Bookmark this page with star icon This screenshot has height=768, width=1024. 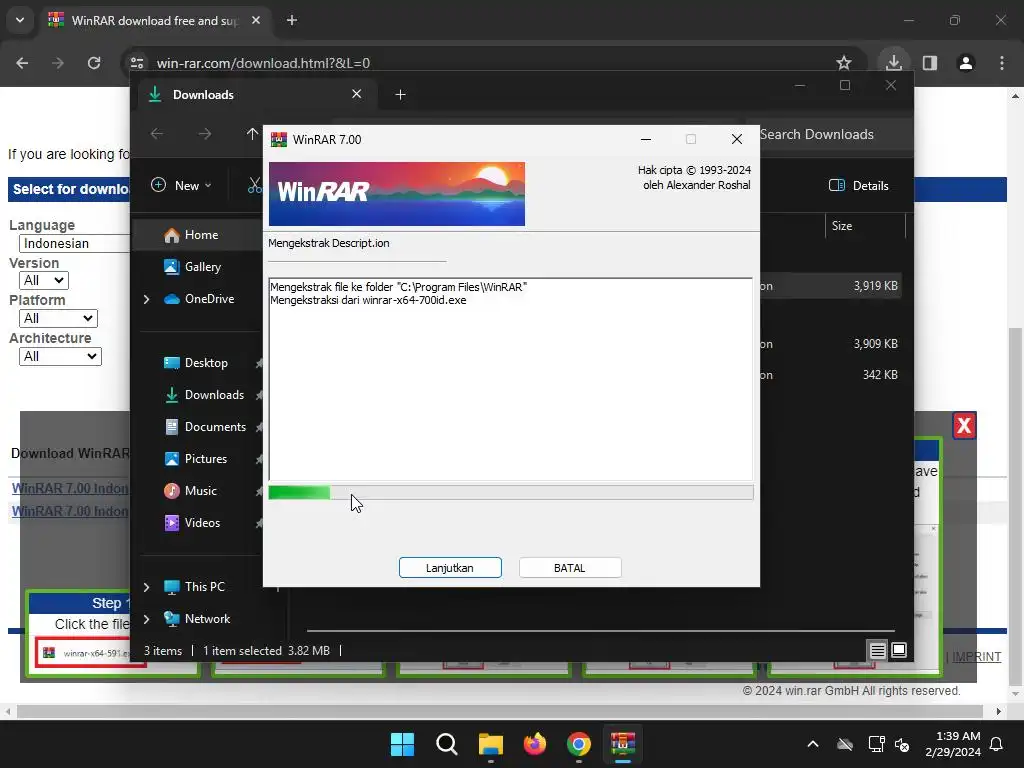844,63
